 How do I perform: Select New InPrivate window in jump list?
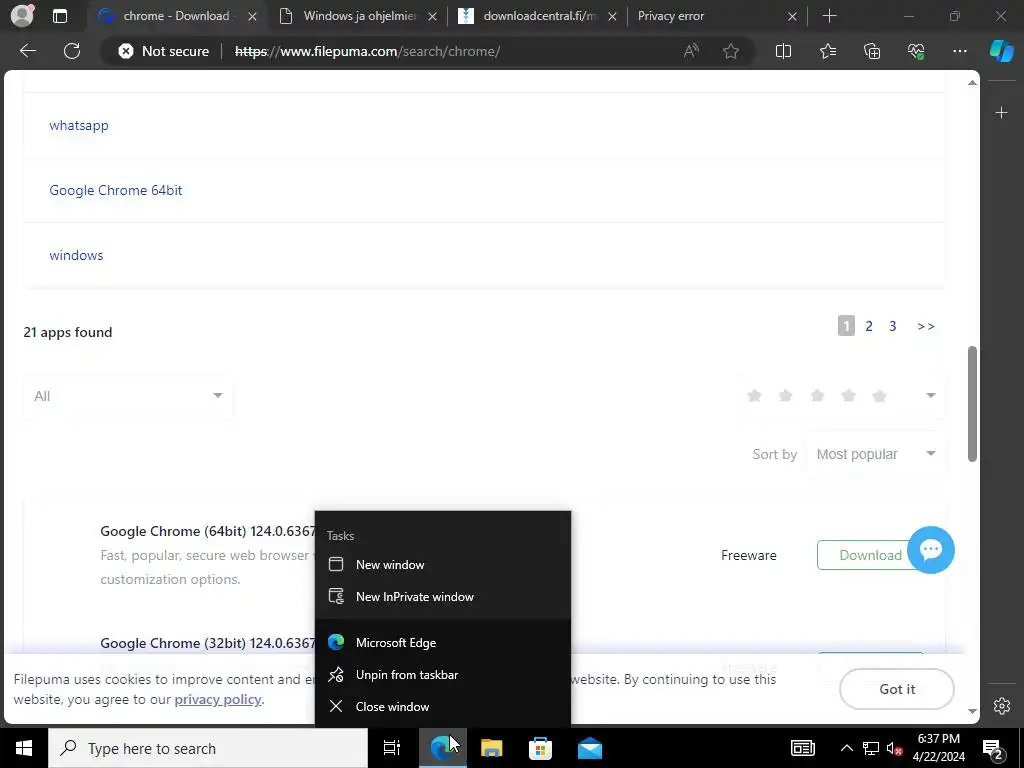pos(443,596)
